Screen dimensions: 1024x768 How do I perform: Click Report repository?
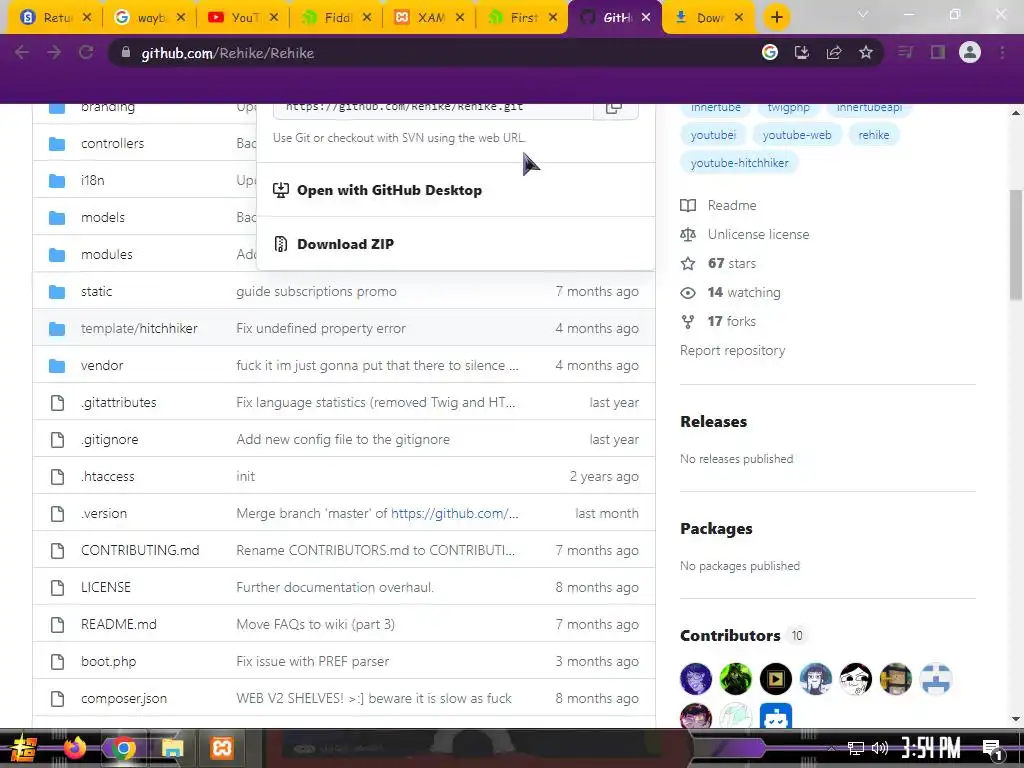732,351
